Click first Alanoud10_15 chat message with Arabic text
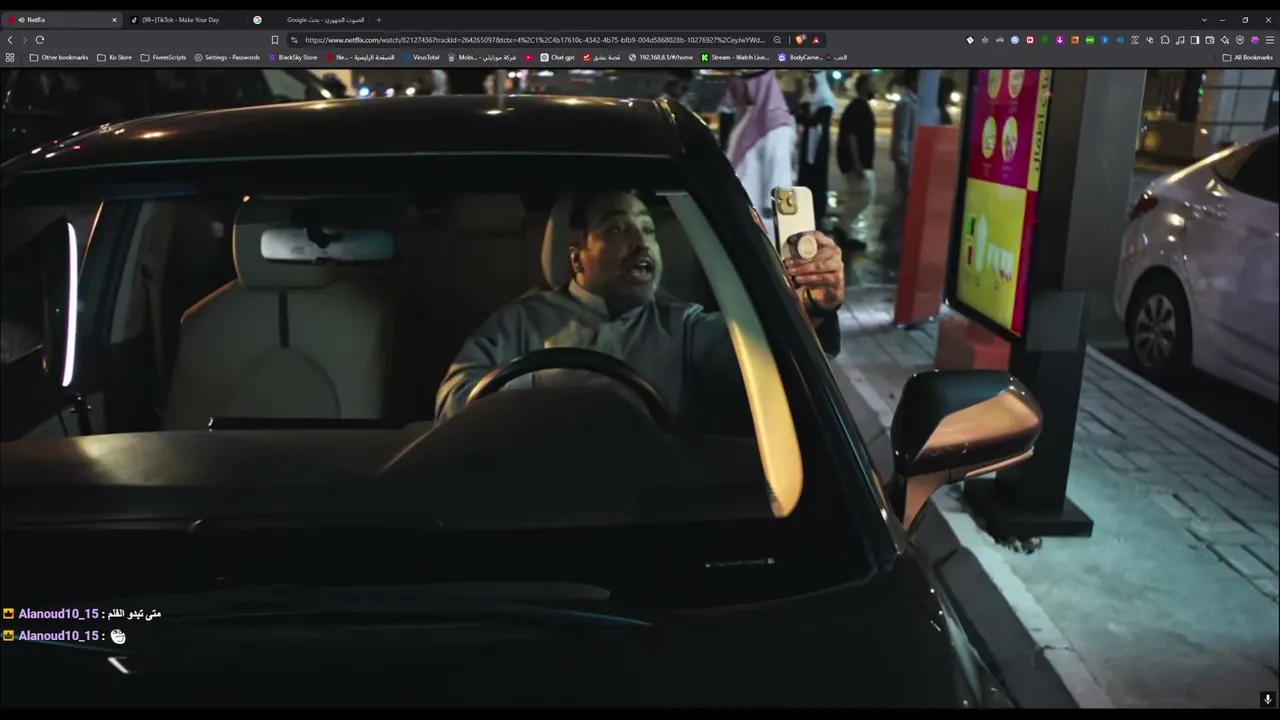This screenshot has height=720, width=1280. [x=82, y=614]
